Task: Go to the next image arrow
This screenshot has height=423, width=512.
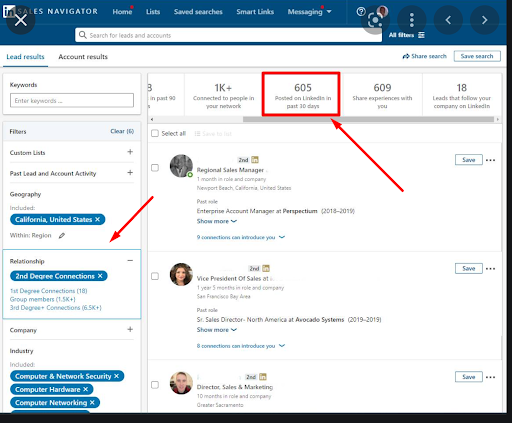Action: pyautogui.click(x=484, y=20)
